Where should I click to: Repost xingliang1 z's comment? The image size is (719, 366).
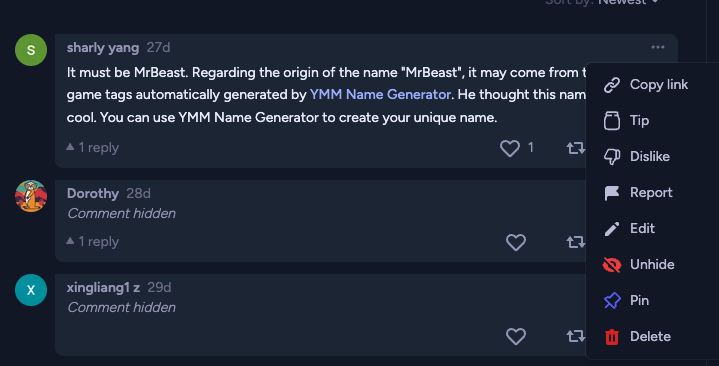576,336
